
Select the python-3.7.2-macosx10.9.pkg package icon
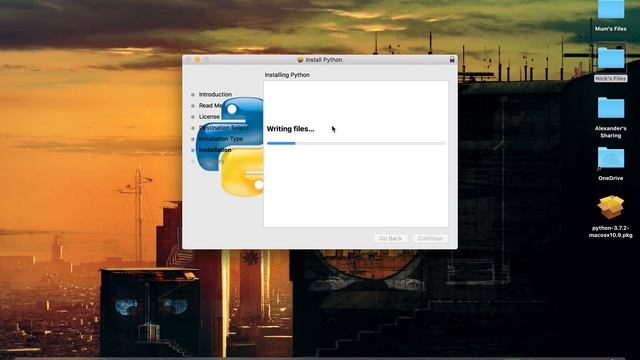coord(611,207)
